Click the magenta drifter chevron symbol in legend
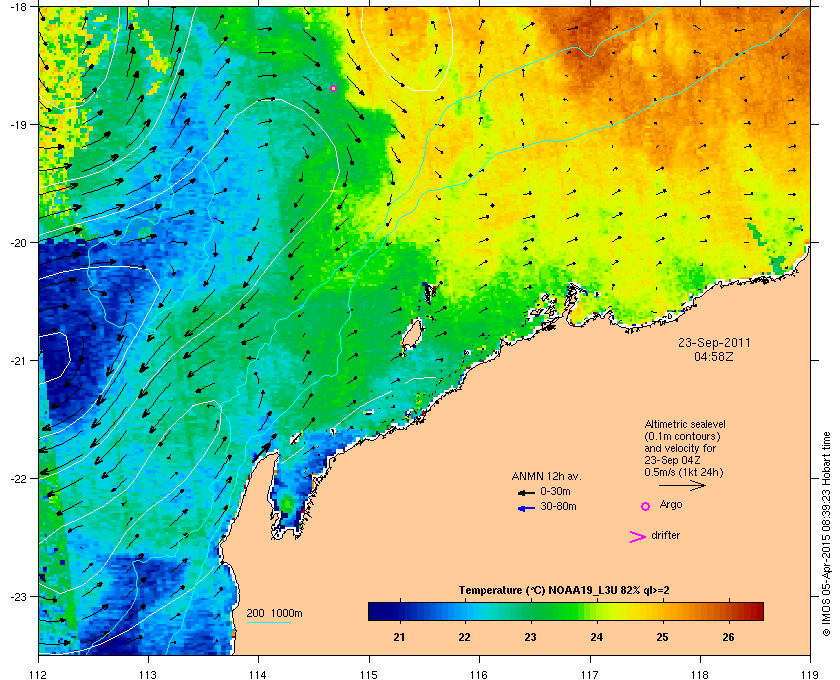This screenshot has width=840, height=680. [637, 537]
